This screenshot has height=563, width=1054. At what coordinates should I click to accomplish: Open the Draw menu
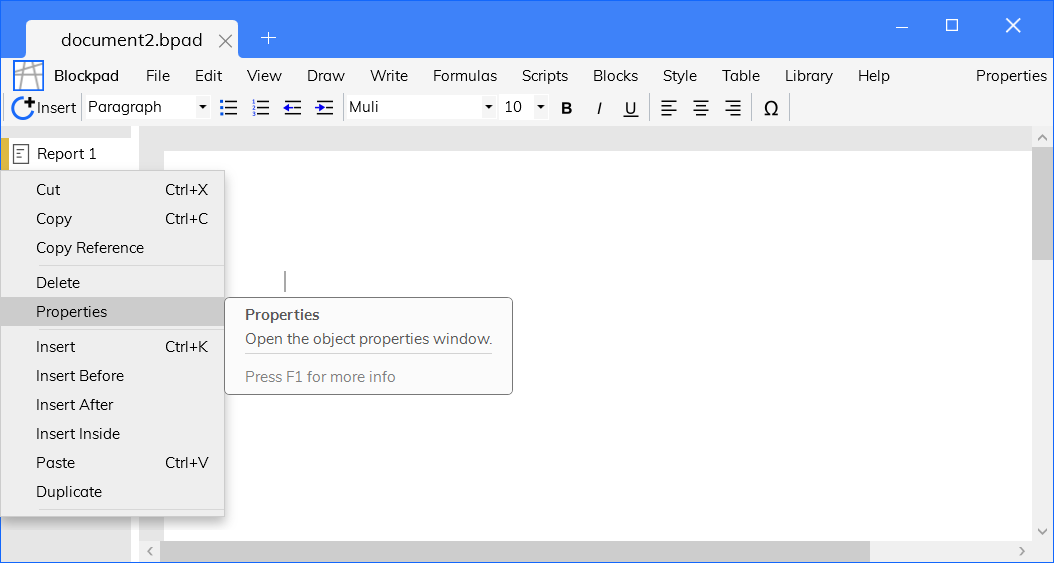[x=326, y=76]
